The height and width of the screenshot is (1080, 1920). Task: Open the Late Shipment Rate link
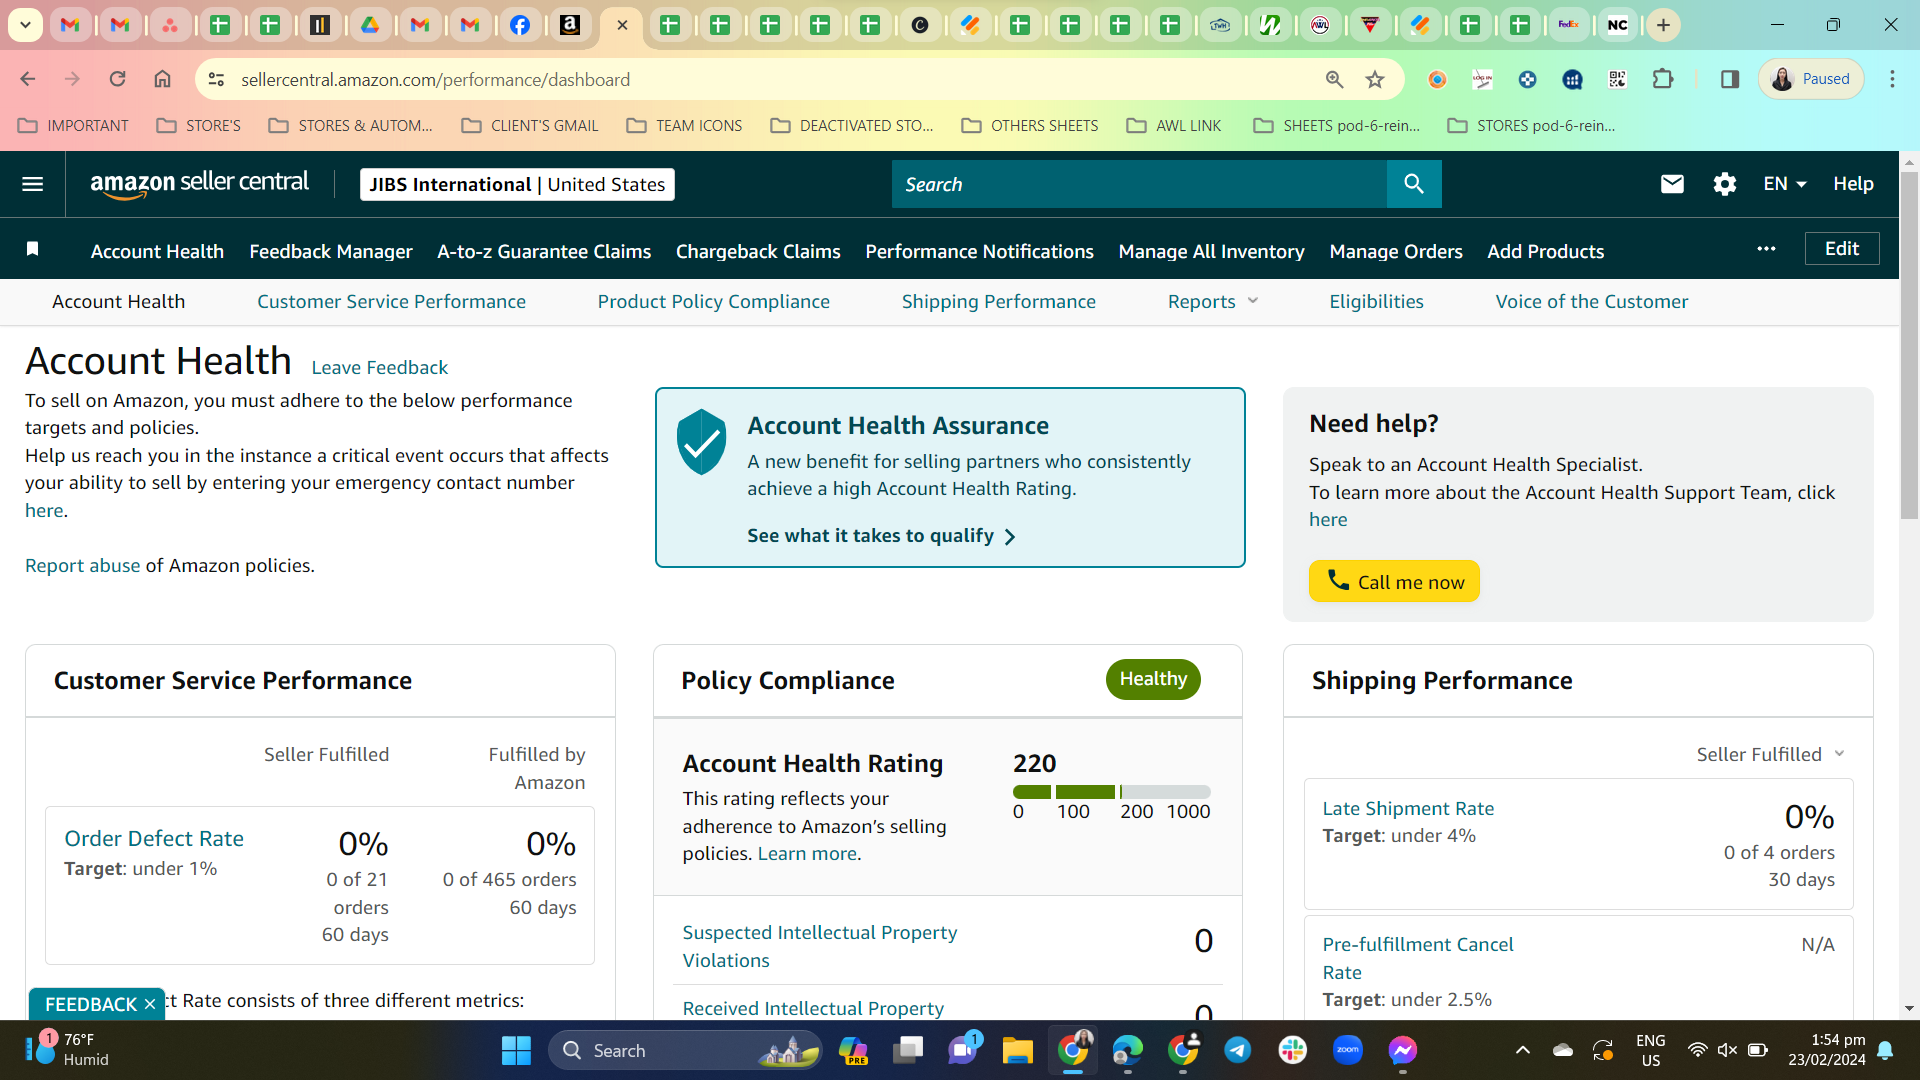[x=1408, y=808]
